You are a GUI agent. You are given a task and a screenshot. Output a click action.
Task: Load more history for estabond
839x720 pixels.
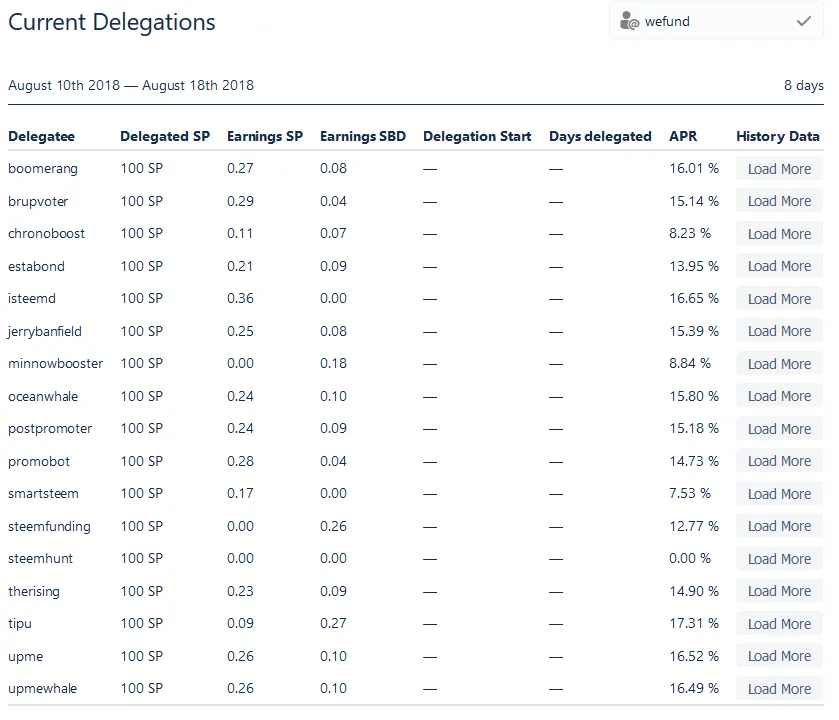779,266
